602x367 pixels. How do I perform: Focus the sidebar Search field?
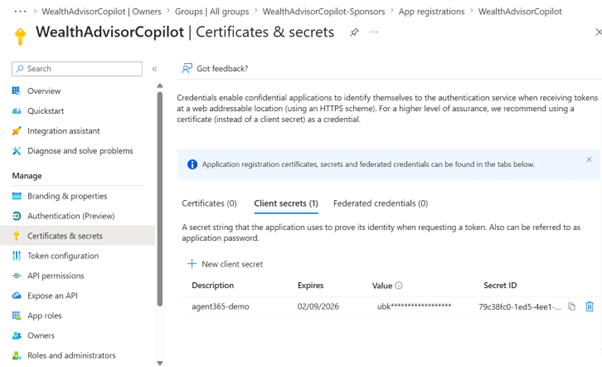tap(77, 69)
